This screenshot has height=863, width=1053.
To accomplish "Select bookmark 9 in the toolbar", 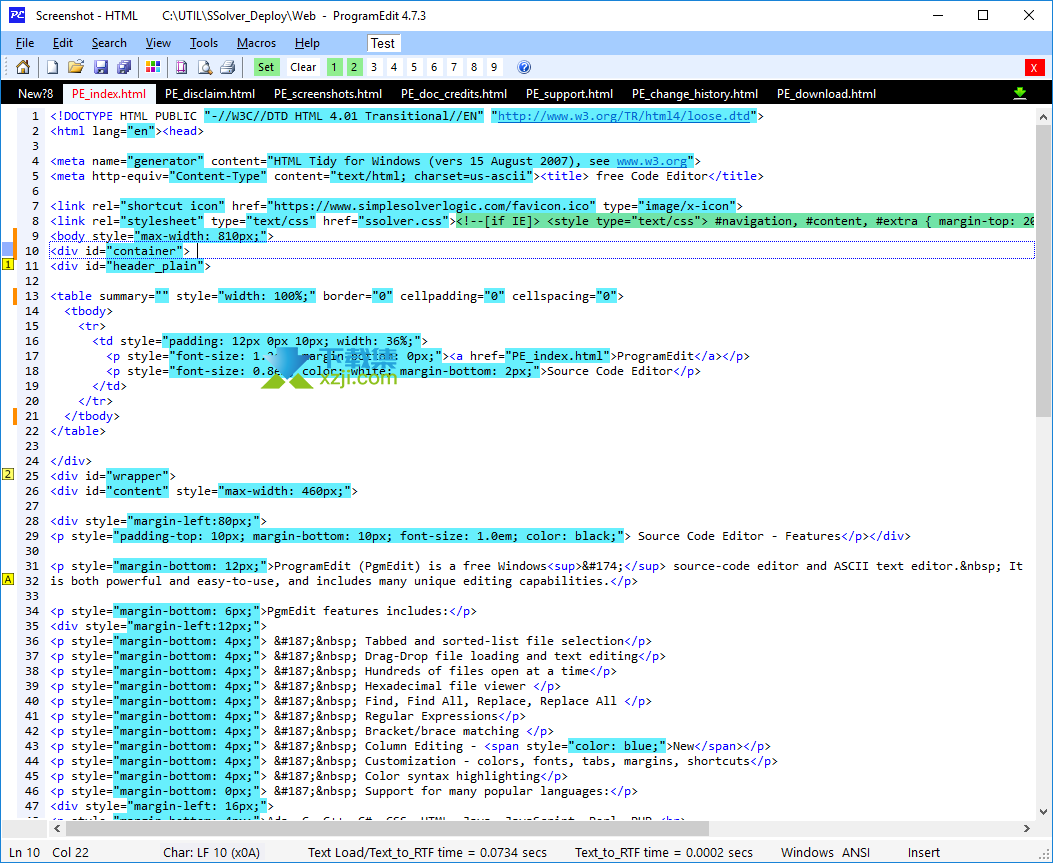I will (494, 67).
